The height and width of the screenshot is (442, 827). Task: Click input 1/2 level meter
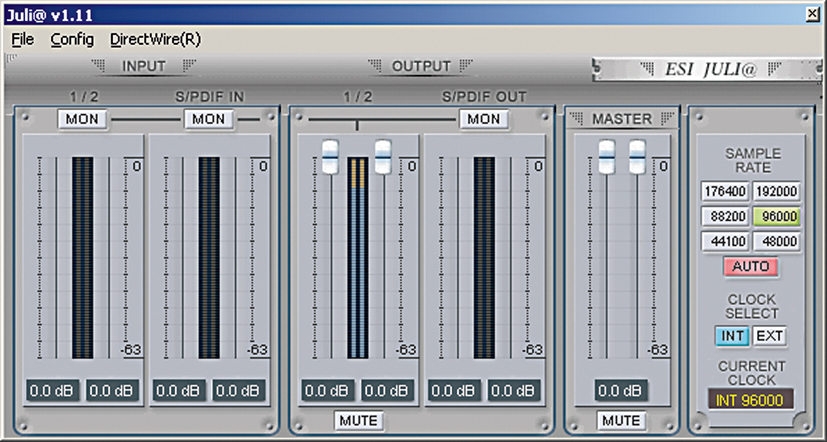[82, 258]
